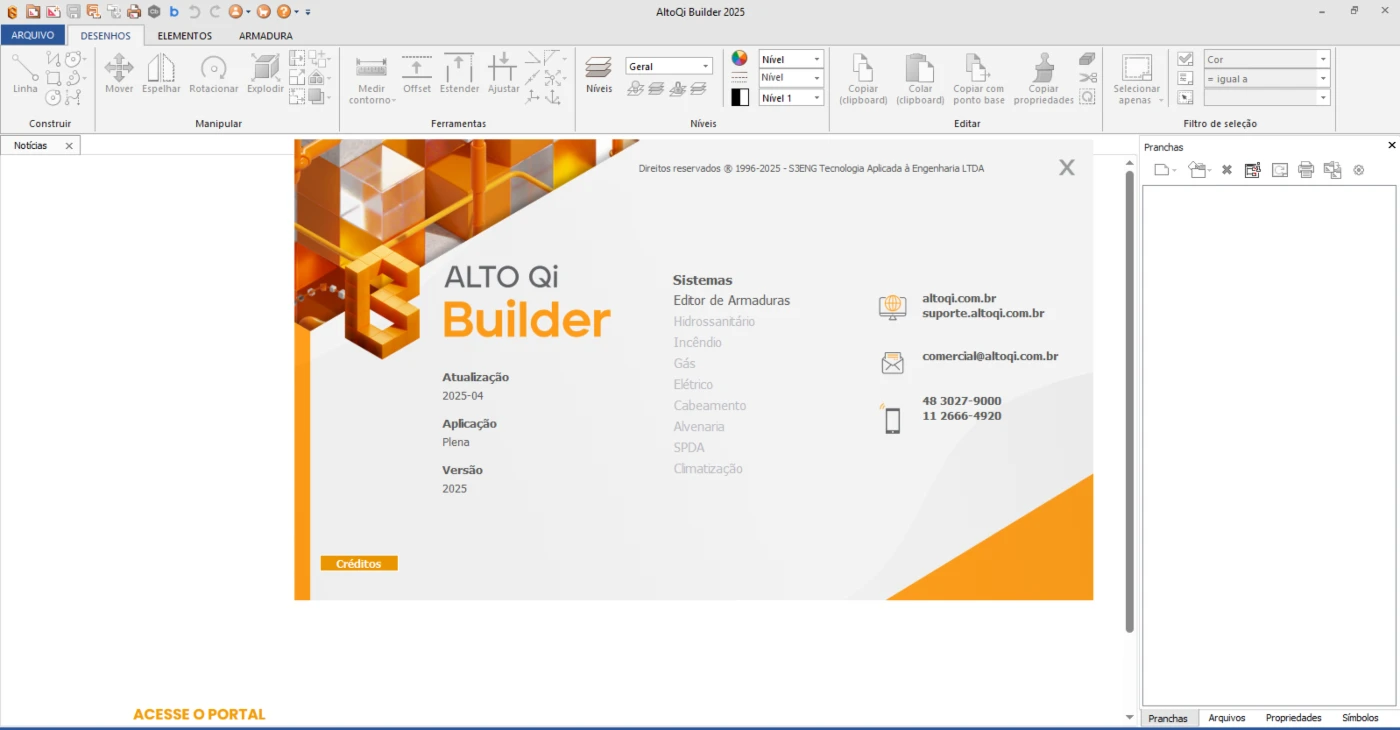Click the print icon in Pranchas panel
This screenshot has width=1400, height=730.
coord(1306,170)
